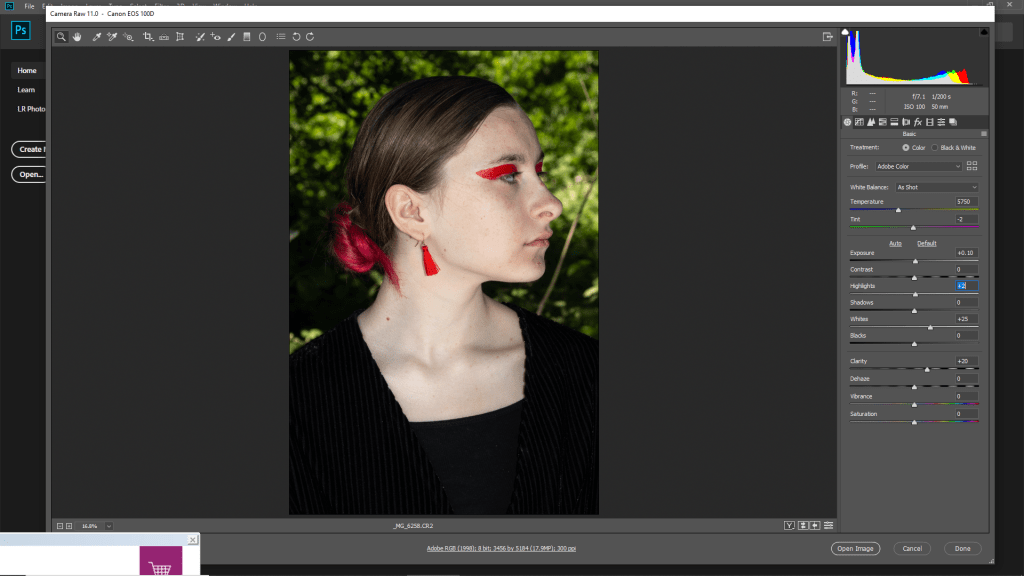Select the Crop tool
1024x576 pixels.
[148, 37]
